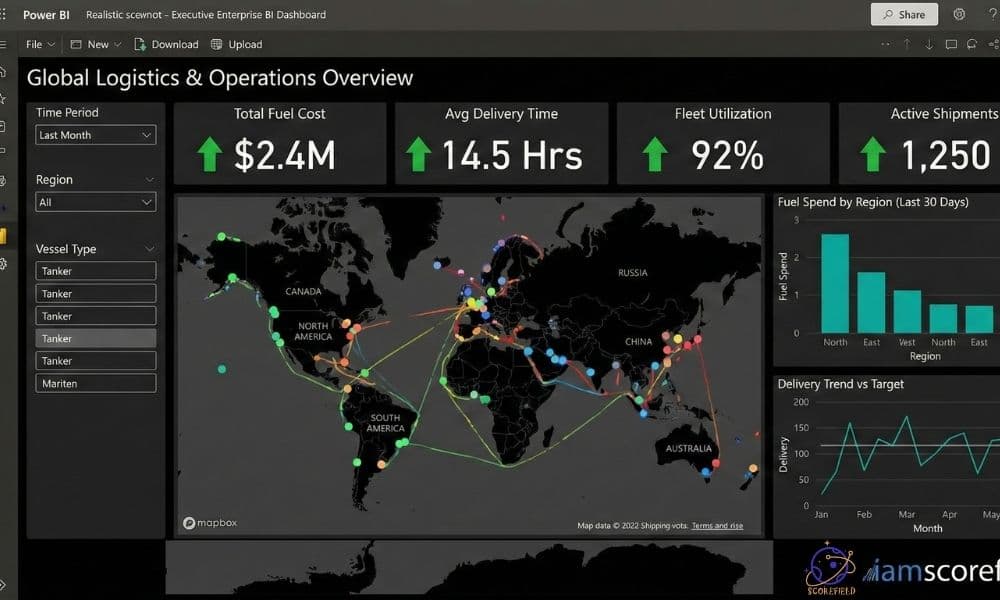The image size is (1000, 600).
Task: Click the Share button
Action: [x=903, y=14]
